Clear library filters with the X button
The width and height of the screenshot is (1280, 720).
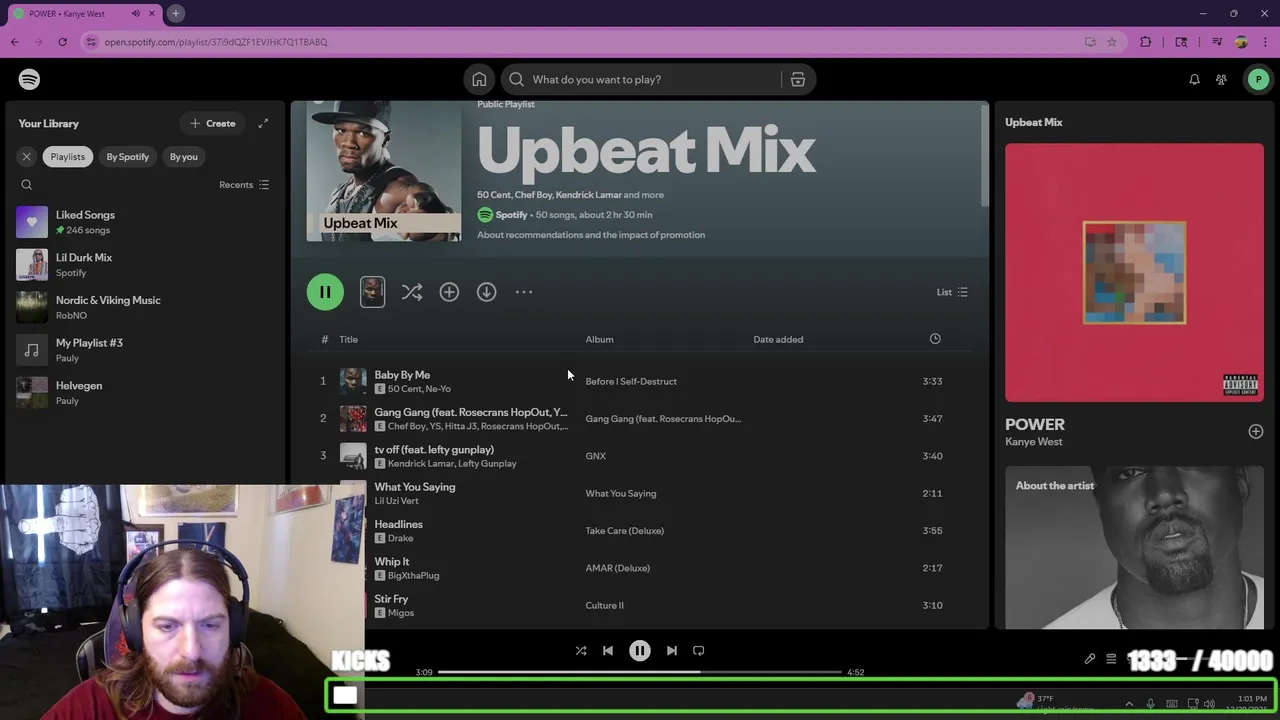click(x=27, y=156)
